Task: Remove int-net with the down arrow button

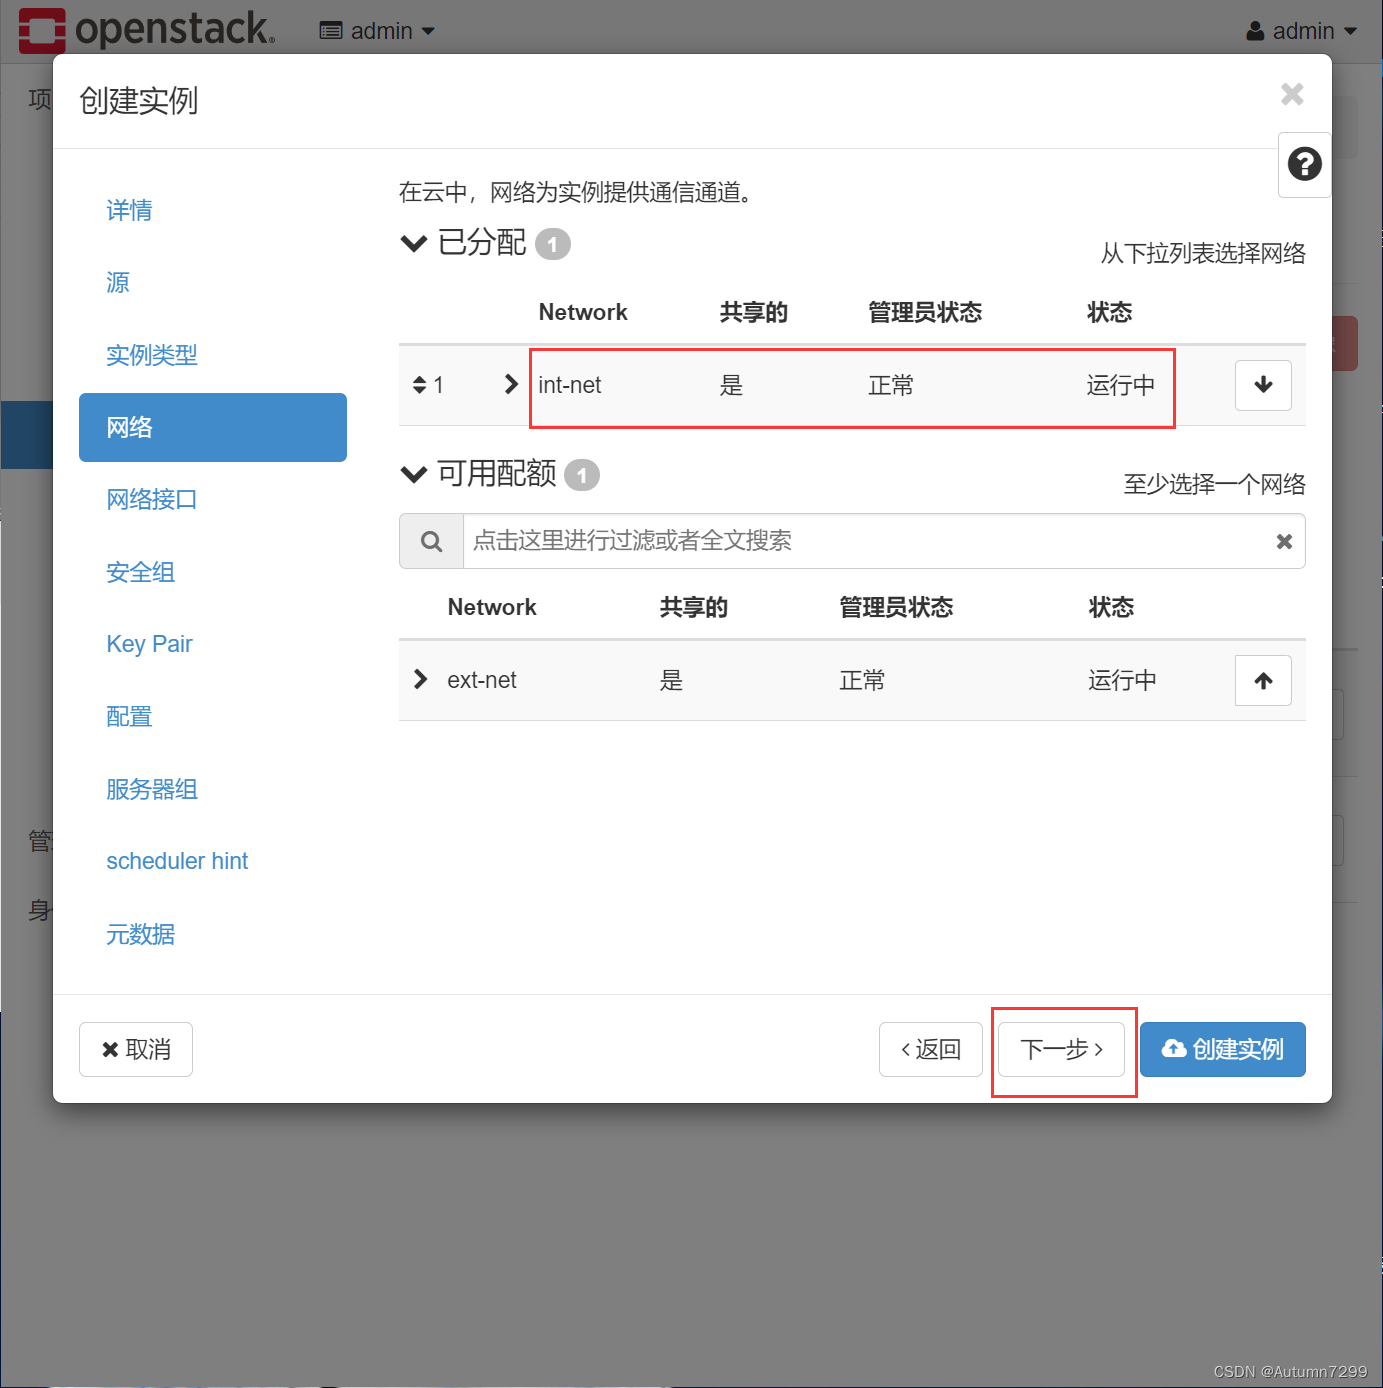Action: [x=1263, y=385]
